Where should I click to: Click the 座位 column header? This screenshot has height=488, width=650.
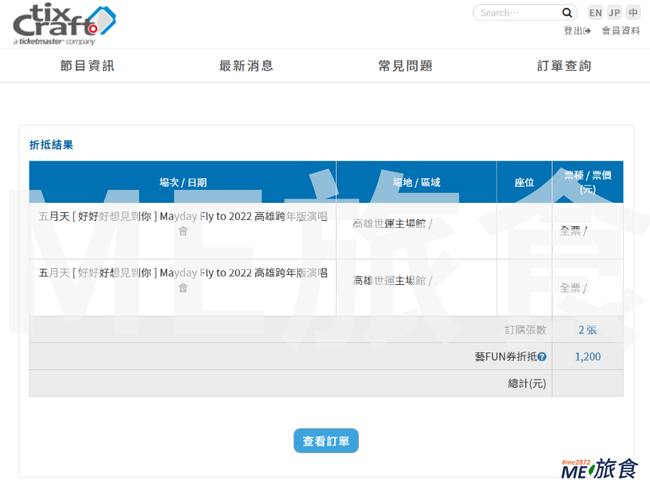point(524,182)
